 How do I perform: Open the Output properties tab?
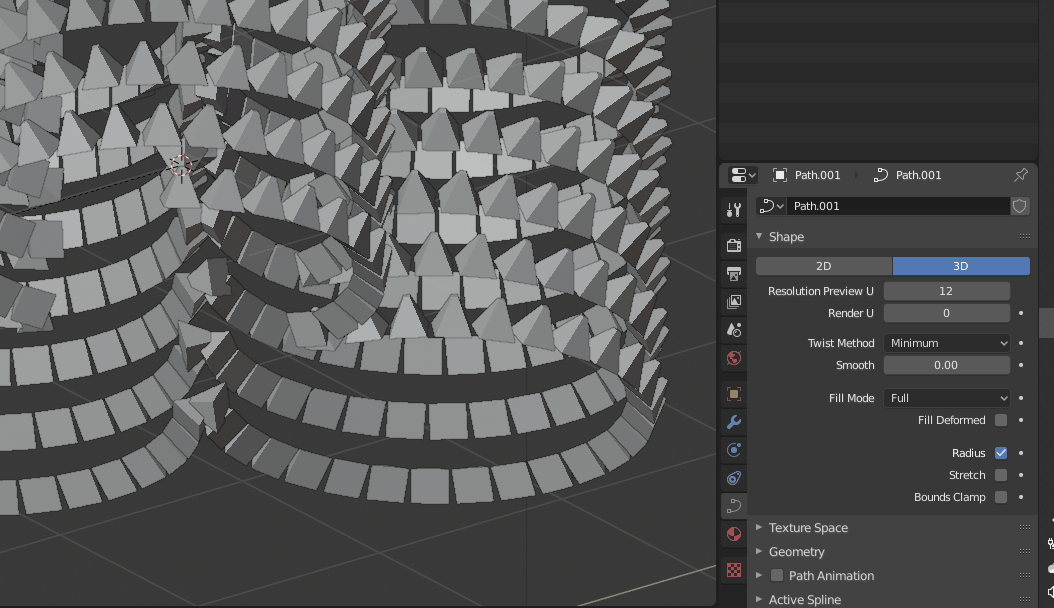[x=733, y=273]
